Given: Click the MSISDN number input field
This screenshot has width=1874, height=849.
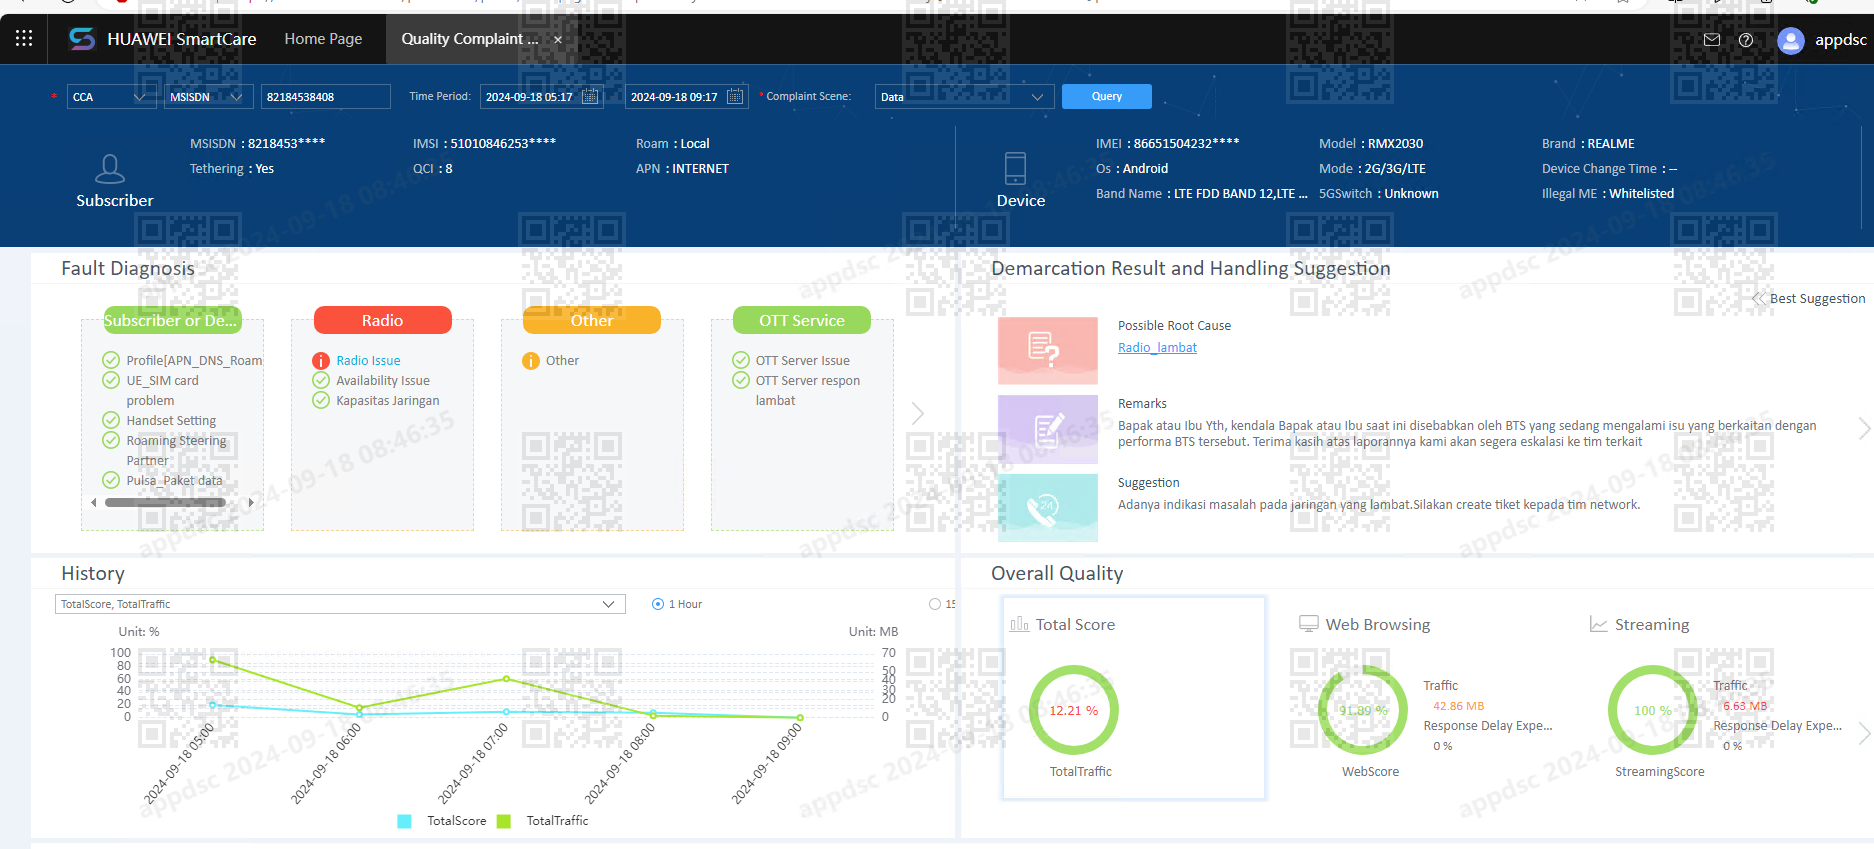Looking at the screenshot, I should click(326, 97).
